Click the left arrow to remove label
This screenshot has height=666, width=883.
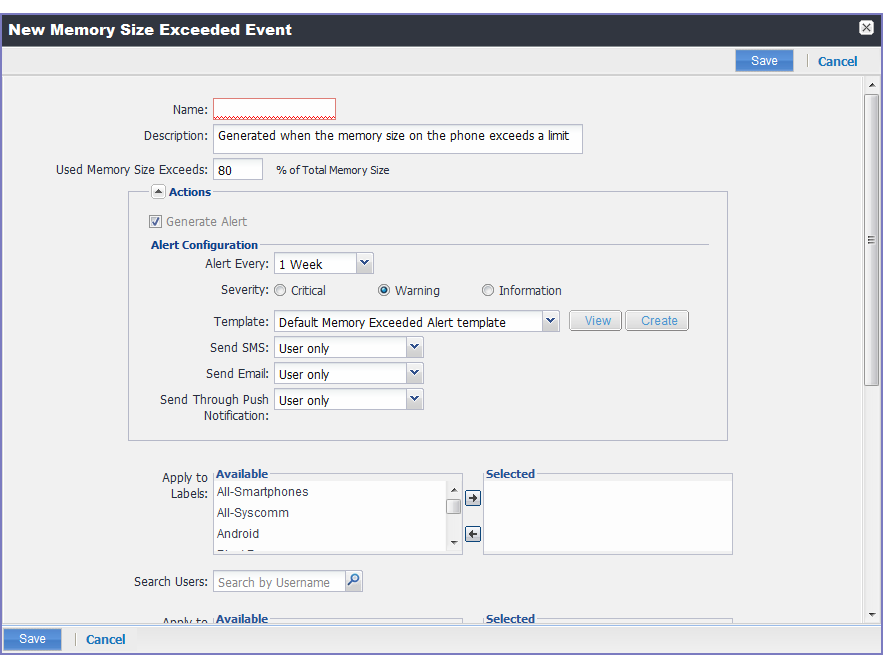coord(474,534)
